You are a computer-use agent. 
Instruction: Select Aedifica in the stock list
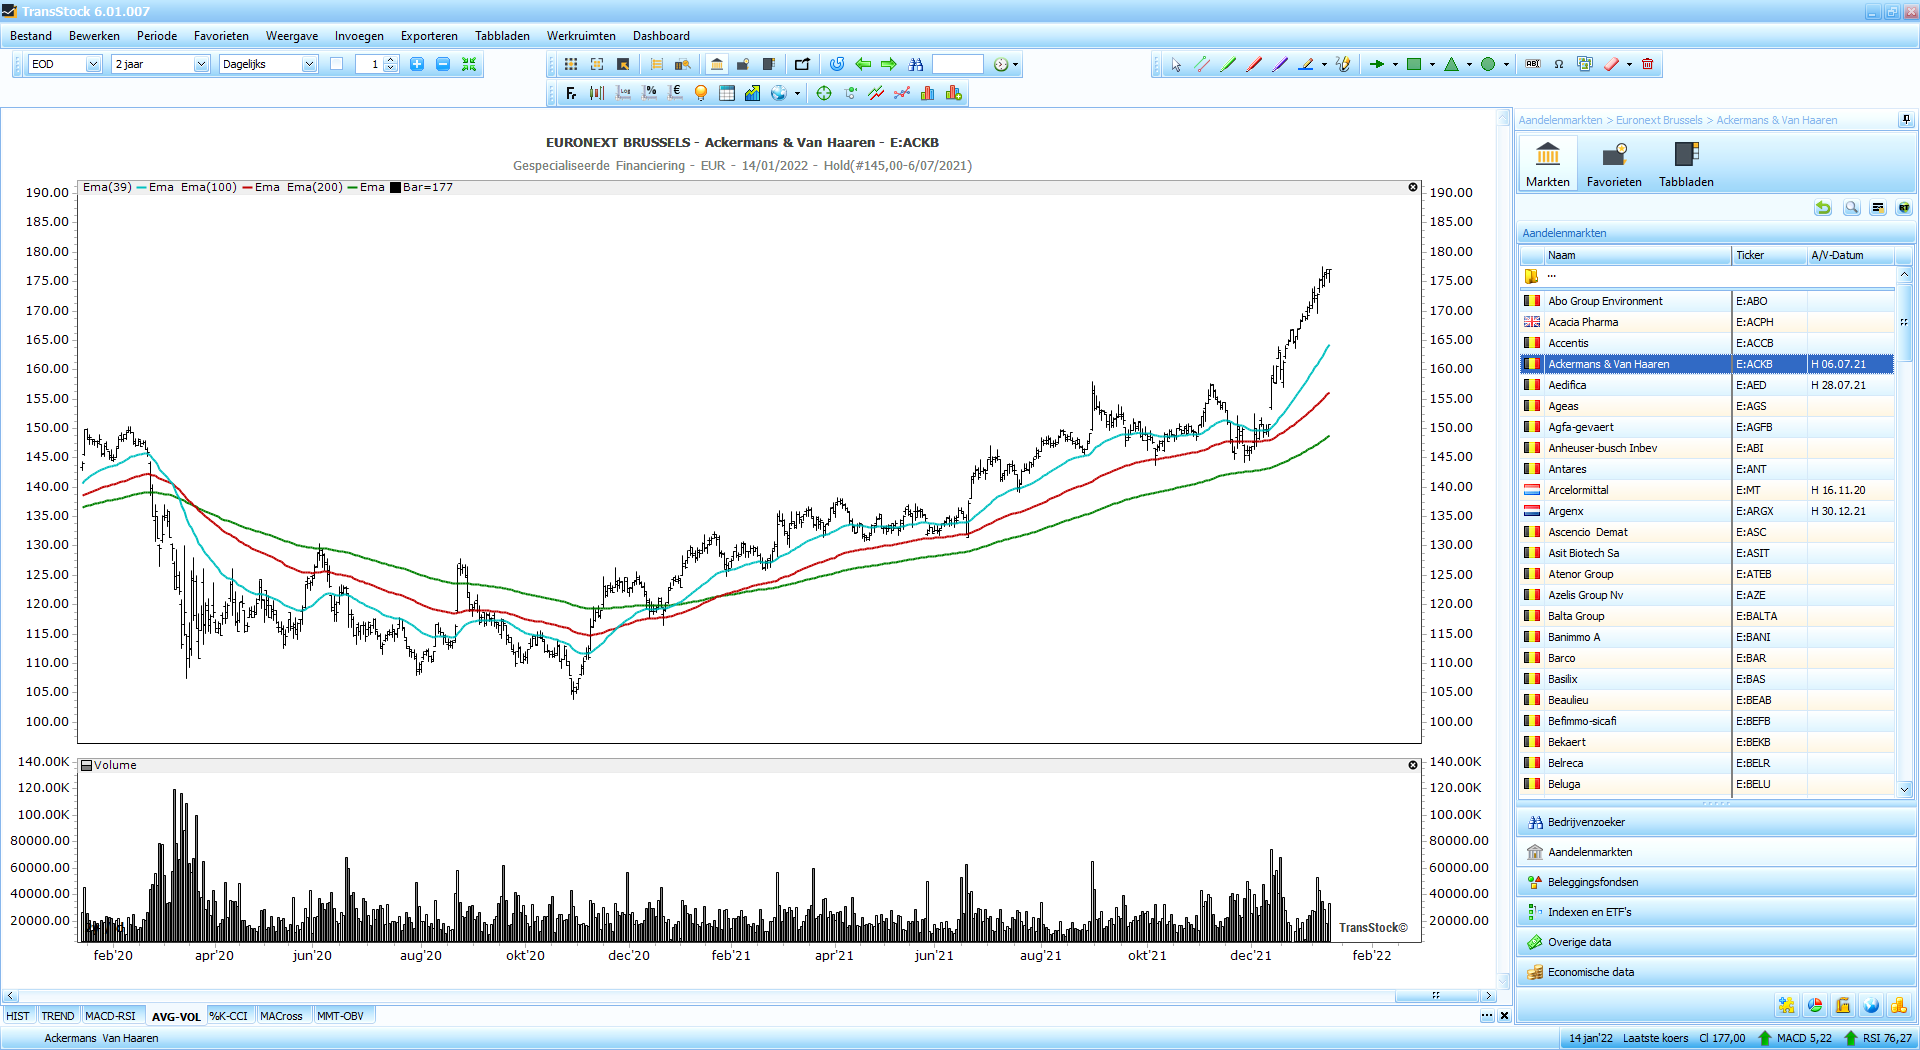(1707, 385)
